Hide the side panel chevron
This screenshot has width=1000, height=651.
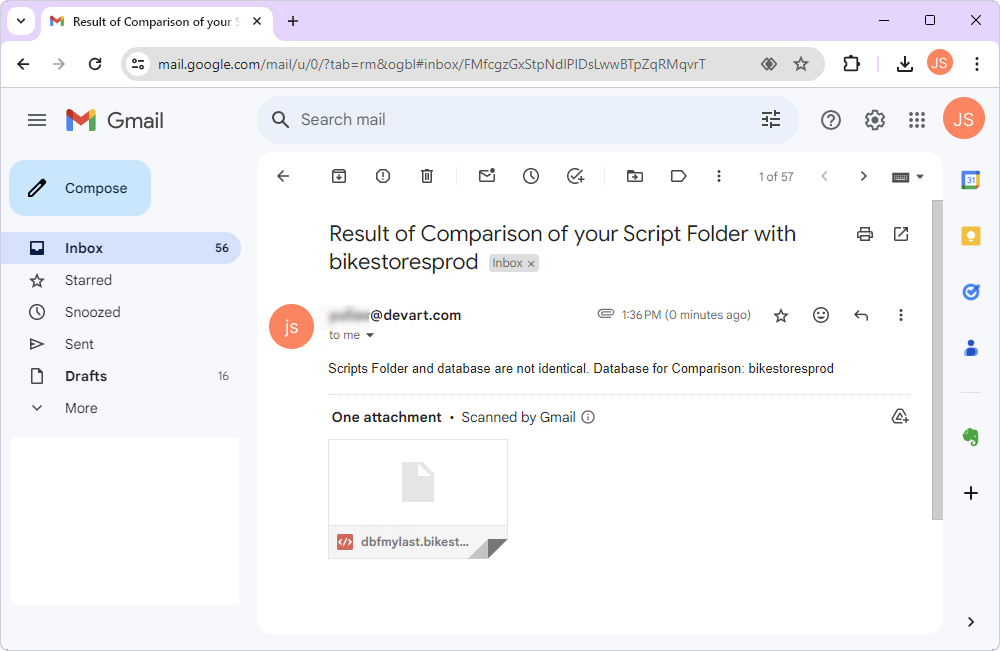coord(971,622)
